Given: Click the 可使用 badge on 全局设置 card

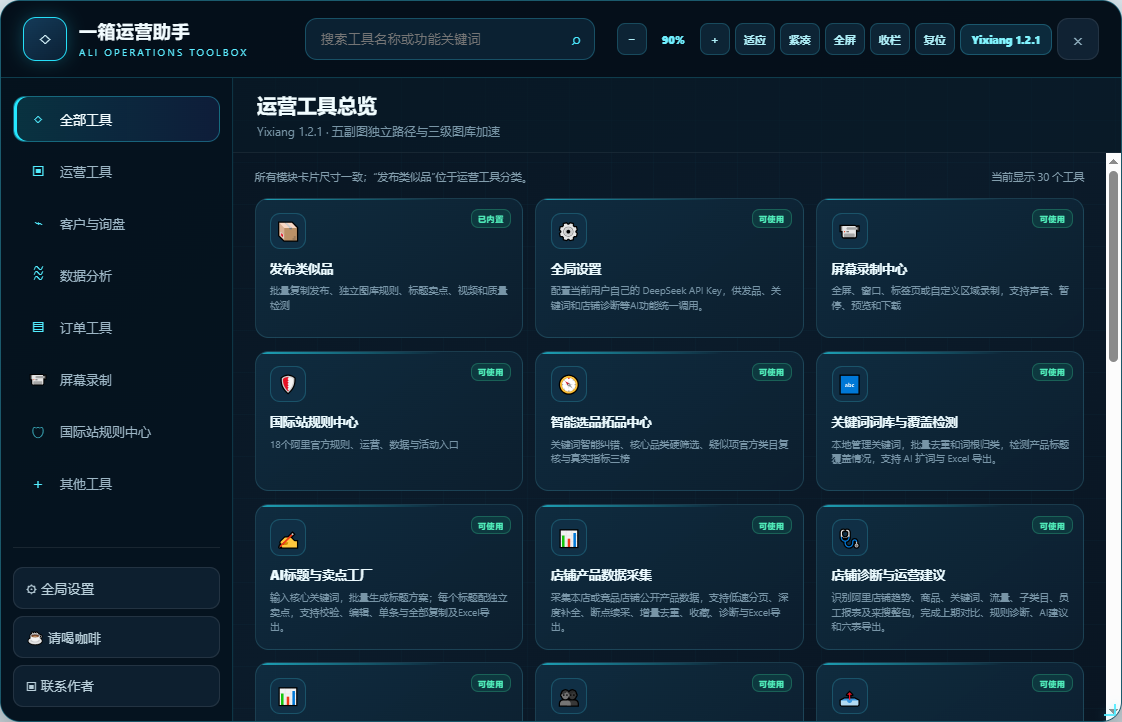Looking at the screenshot, I should (771, 219).
